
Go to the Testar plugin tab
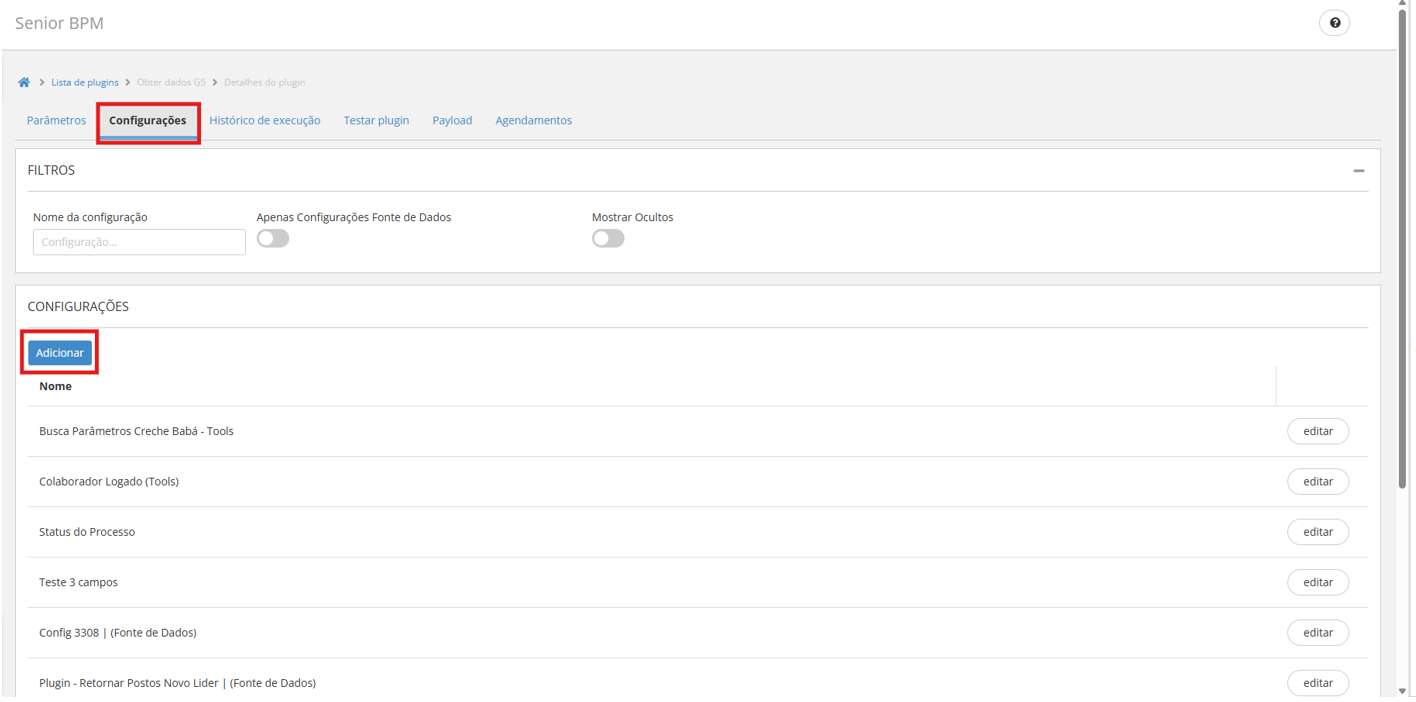(376, 120)
